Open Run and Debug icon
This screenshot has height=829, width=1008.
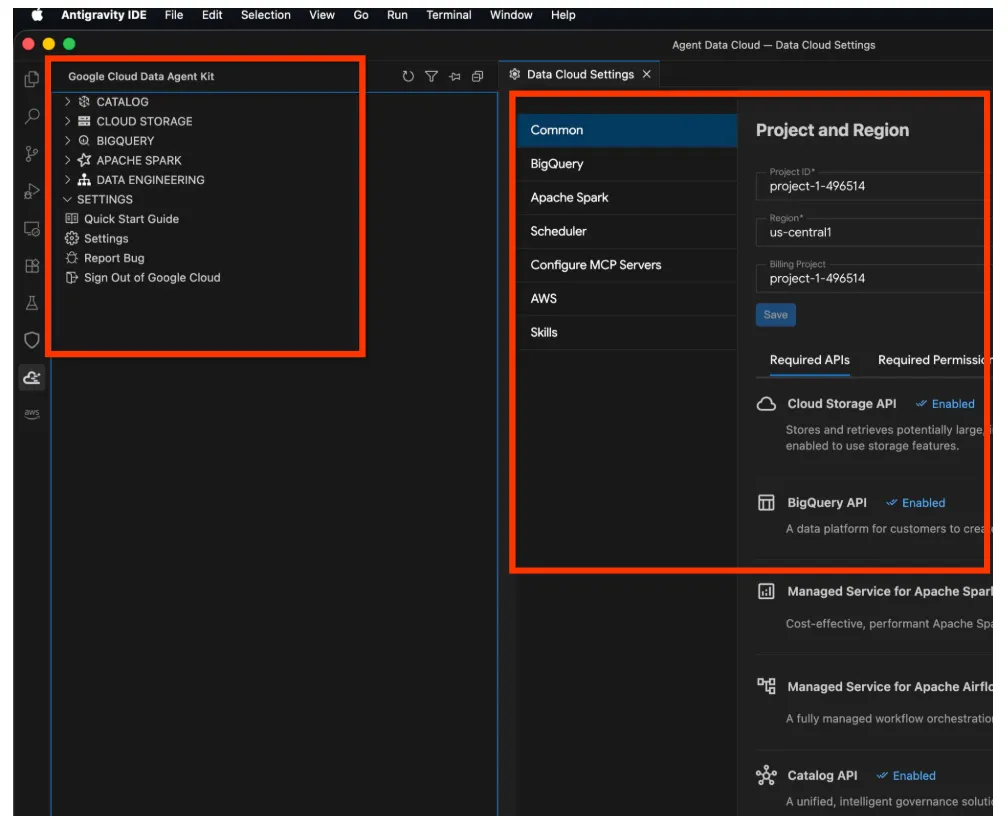tap(32, 191)
